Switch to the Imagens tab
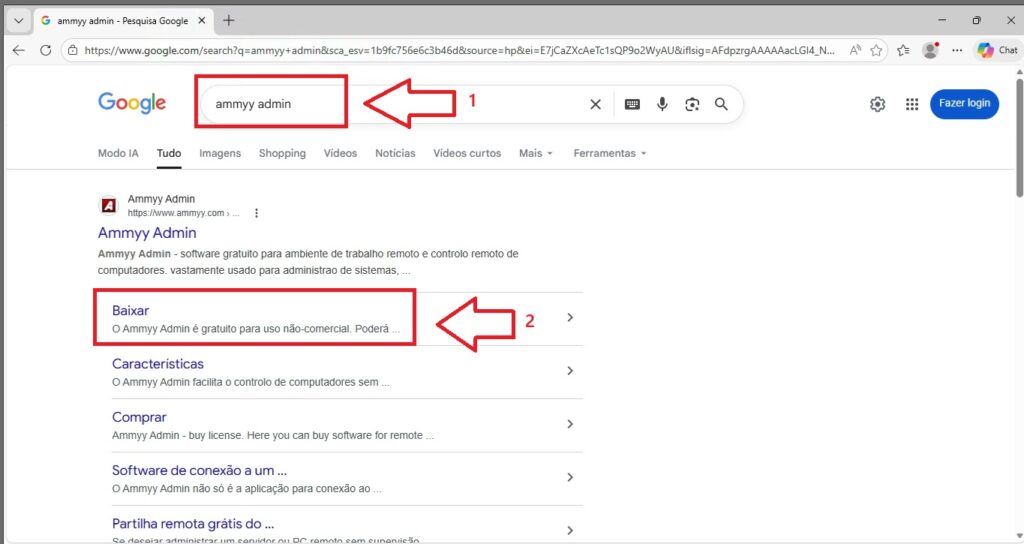 220,153
